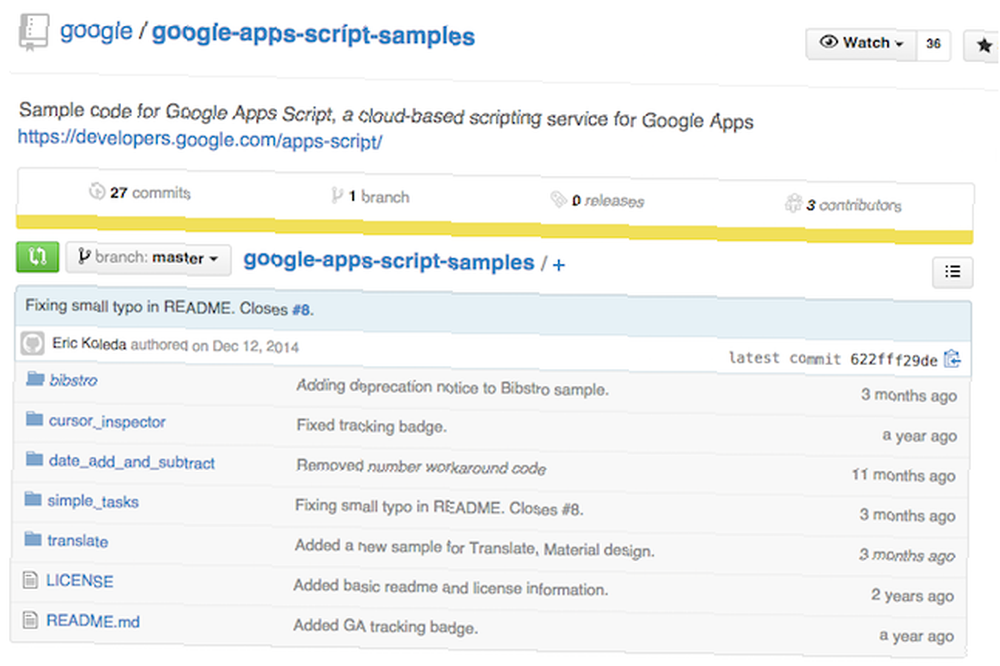Open the branch: master dropdown
The height and width of the screenshot is (666, 1000).
pyautogui.click(x=149, y=258)
